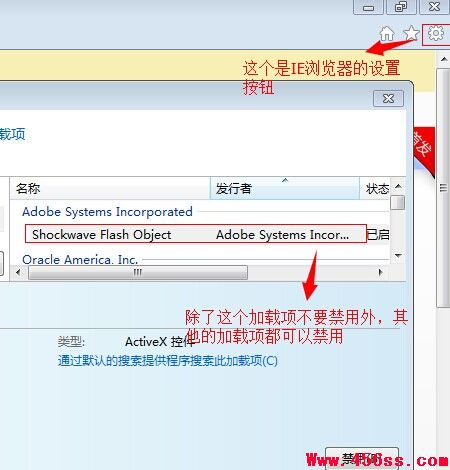
Task: Sort list by 发行者 column header
Action: [x=285, y=188]
